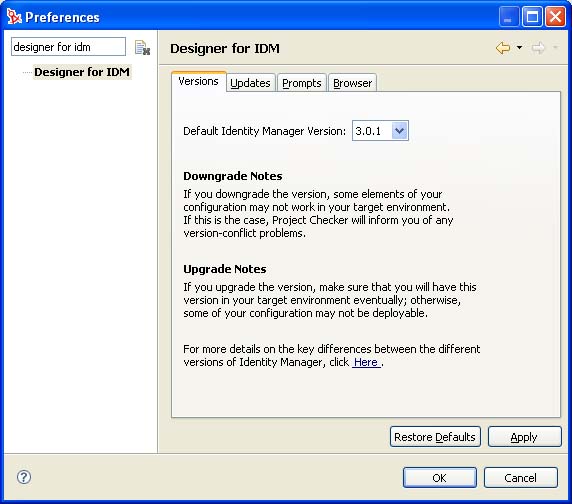The width and height of the screenshot is (572, 504).
Task: Confirm with the OK button
Action: (440, 477)
